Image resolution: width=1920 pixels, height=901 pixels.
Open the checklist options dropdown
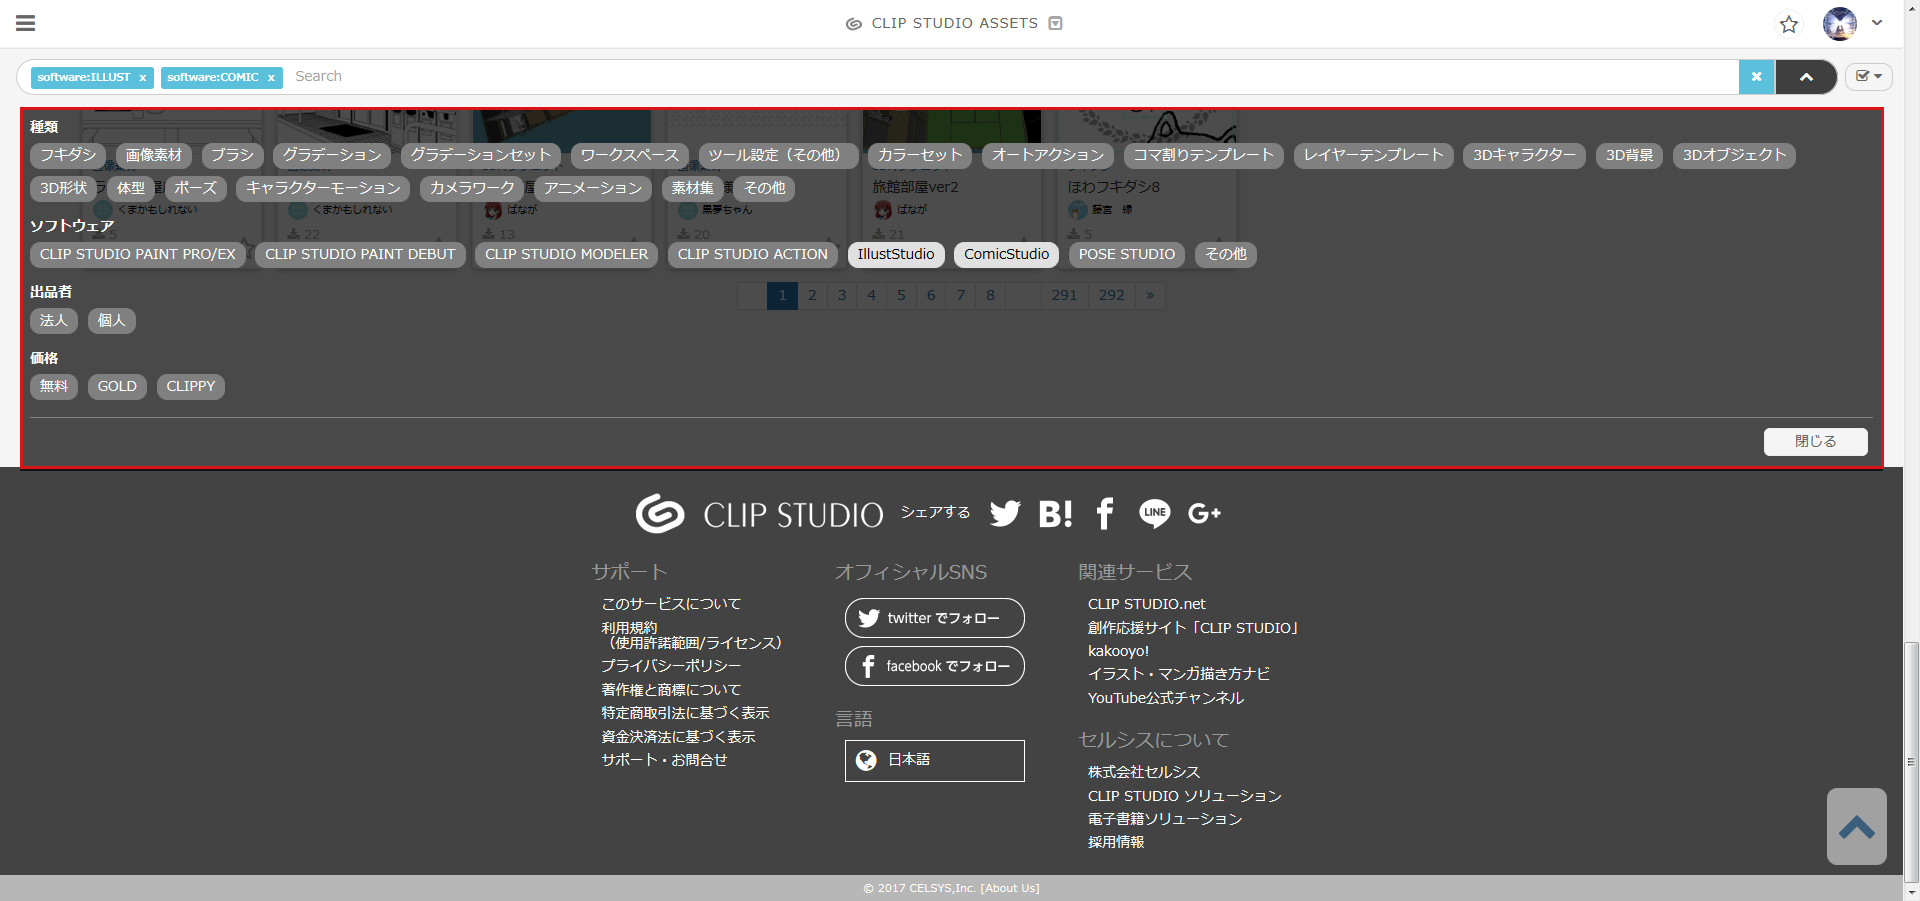coord(1869,76)
